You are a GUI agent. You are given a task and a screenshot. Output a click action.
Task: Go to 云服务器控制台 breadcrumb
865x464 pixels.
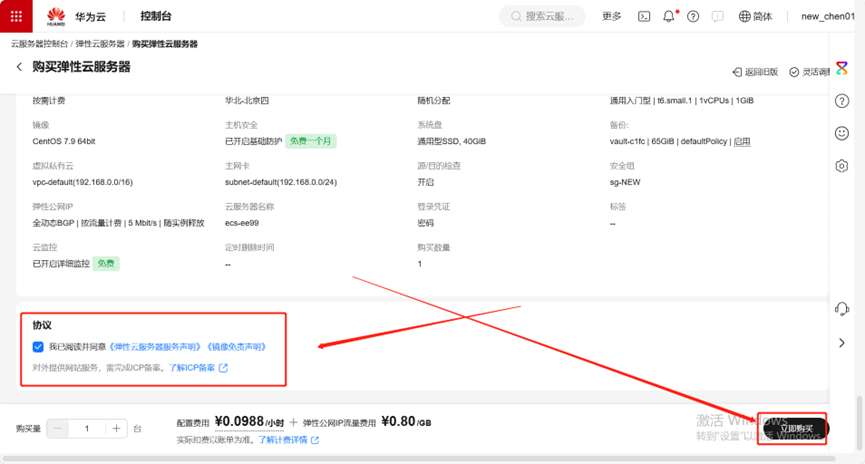click(40, 44)
